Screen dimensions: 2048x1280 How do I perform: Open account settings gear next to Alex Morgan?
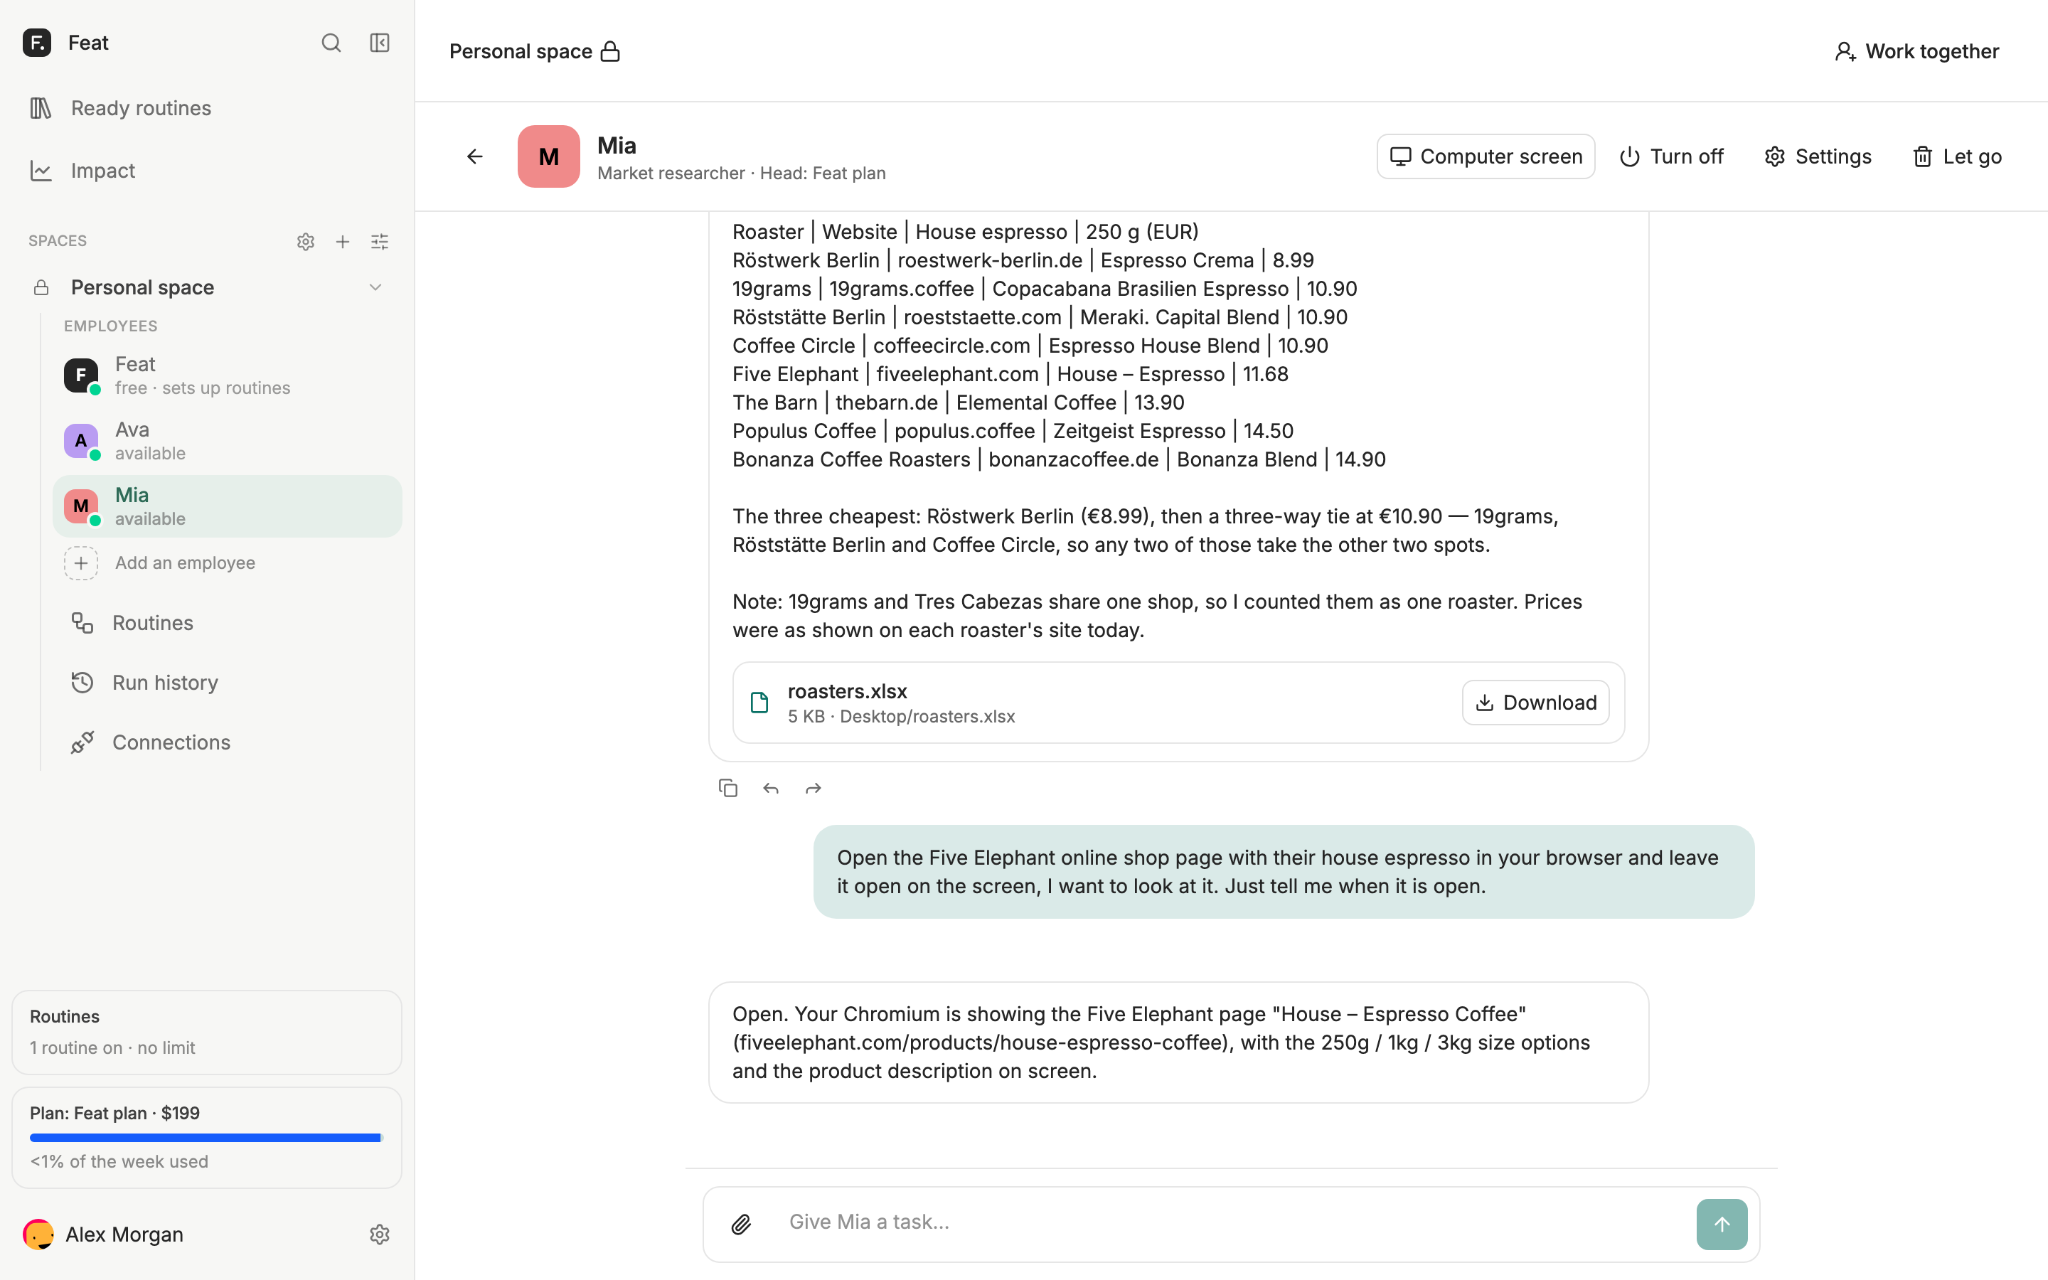tap(380, 1235)
